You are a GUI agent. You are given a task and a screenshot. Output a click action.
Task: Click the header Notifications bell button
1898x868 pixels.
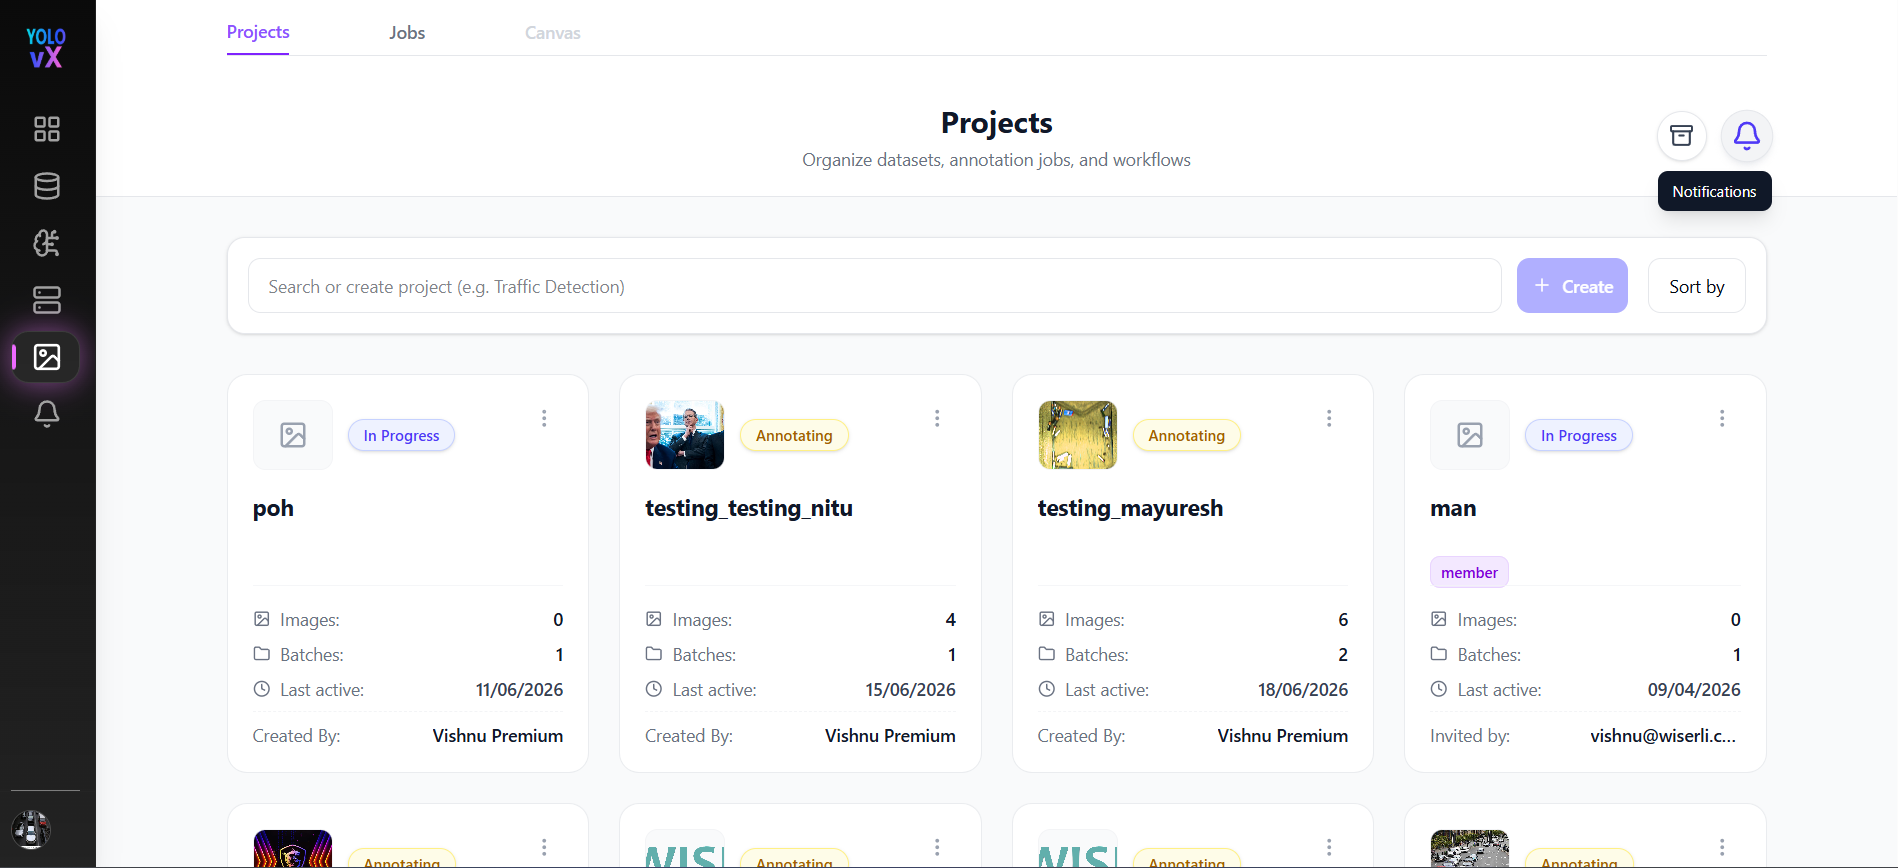(x=1747, y=136)
